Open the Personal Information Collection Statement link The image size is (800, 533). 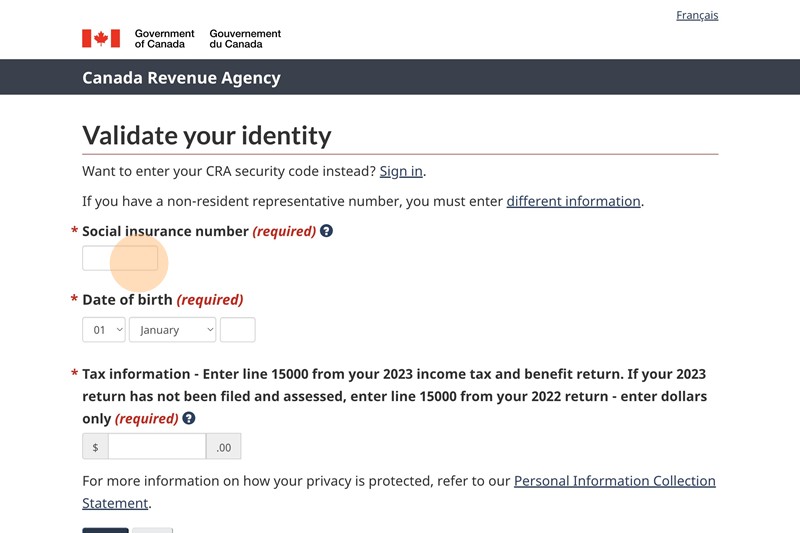tap(614, 481)
